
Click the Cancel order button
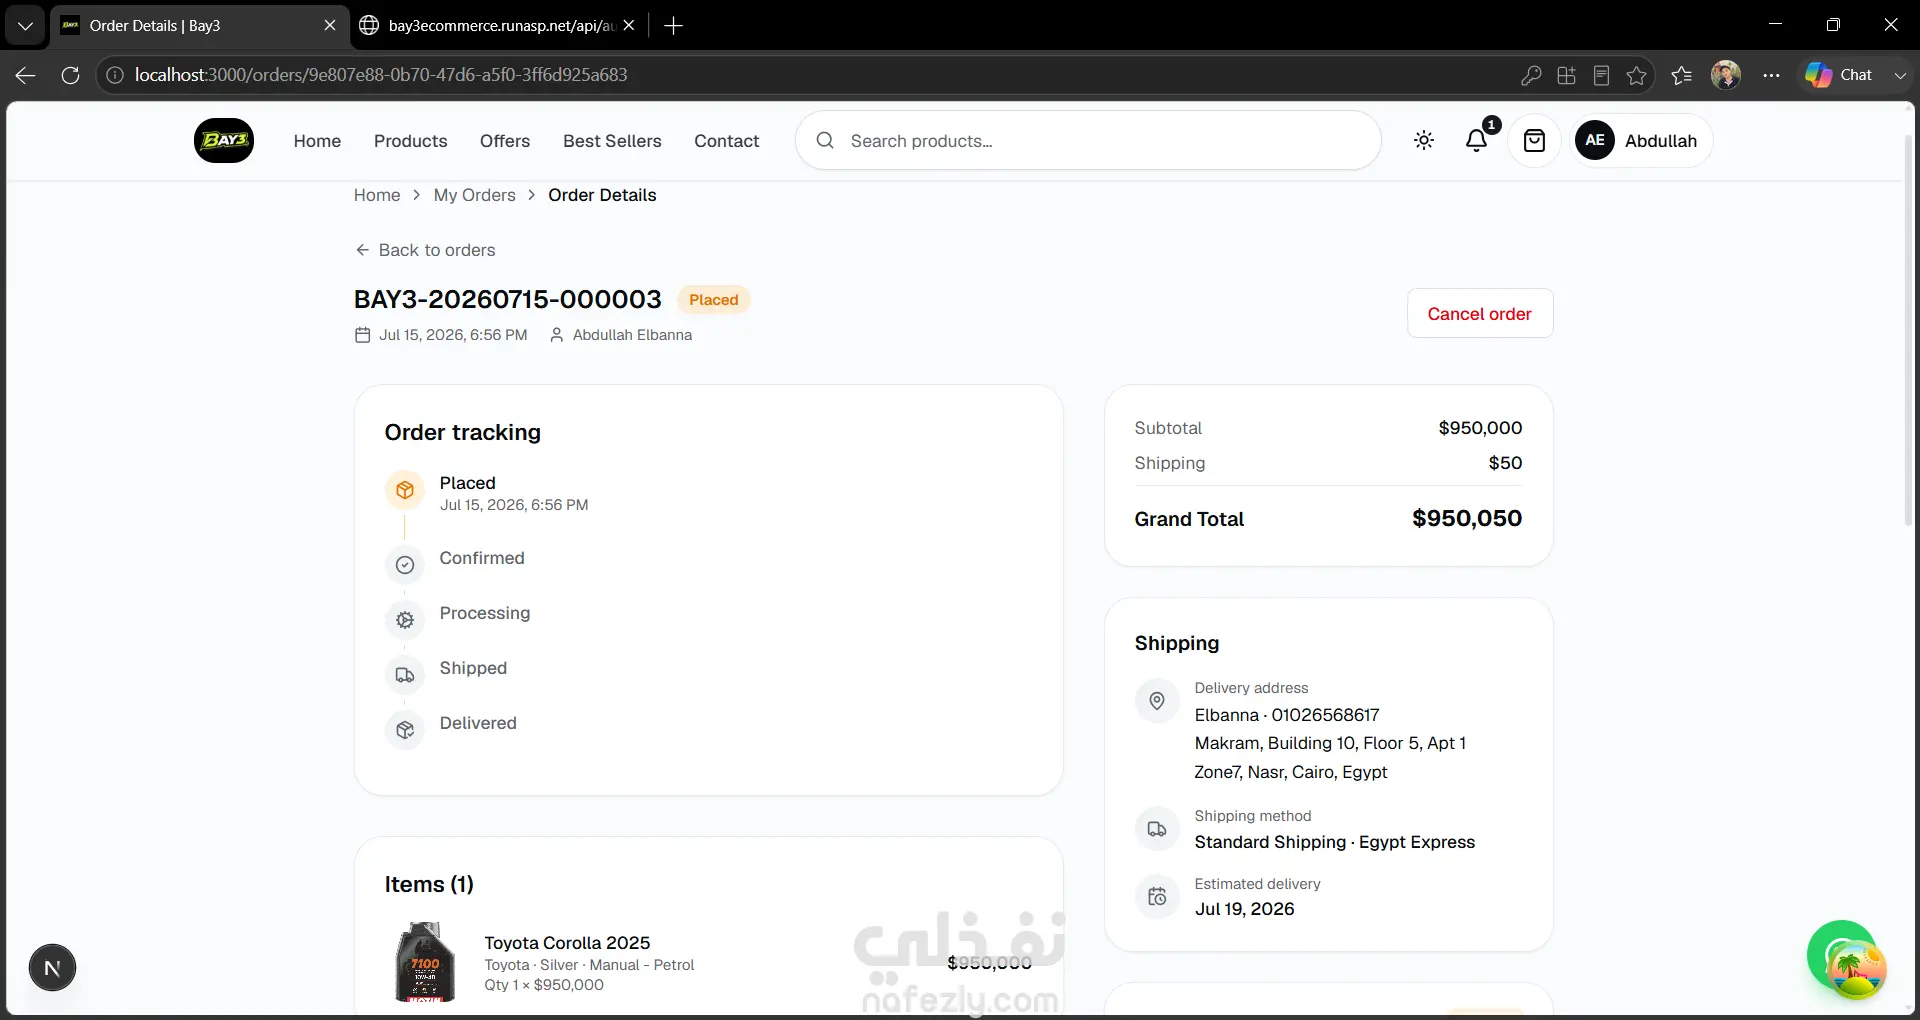(1480, 314)
